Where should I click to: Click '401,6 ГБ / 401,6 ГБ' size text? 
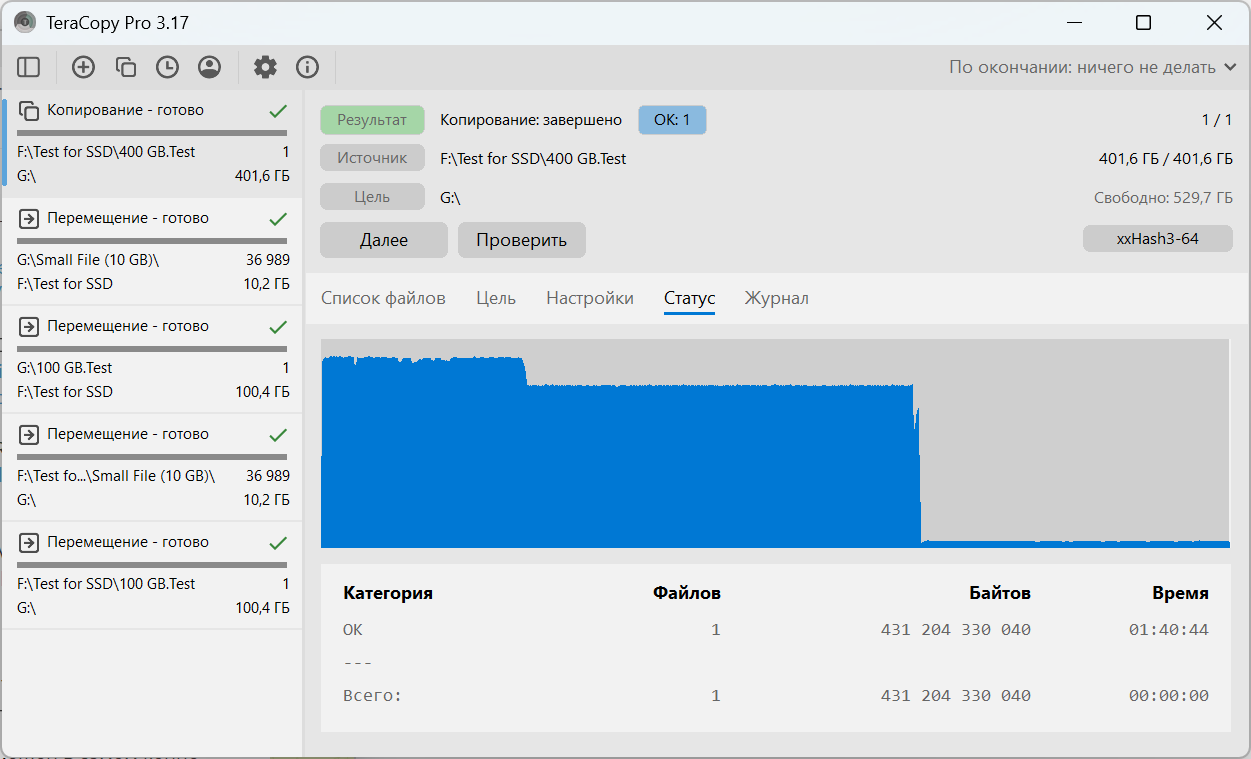1165,158
